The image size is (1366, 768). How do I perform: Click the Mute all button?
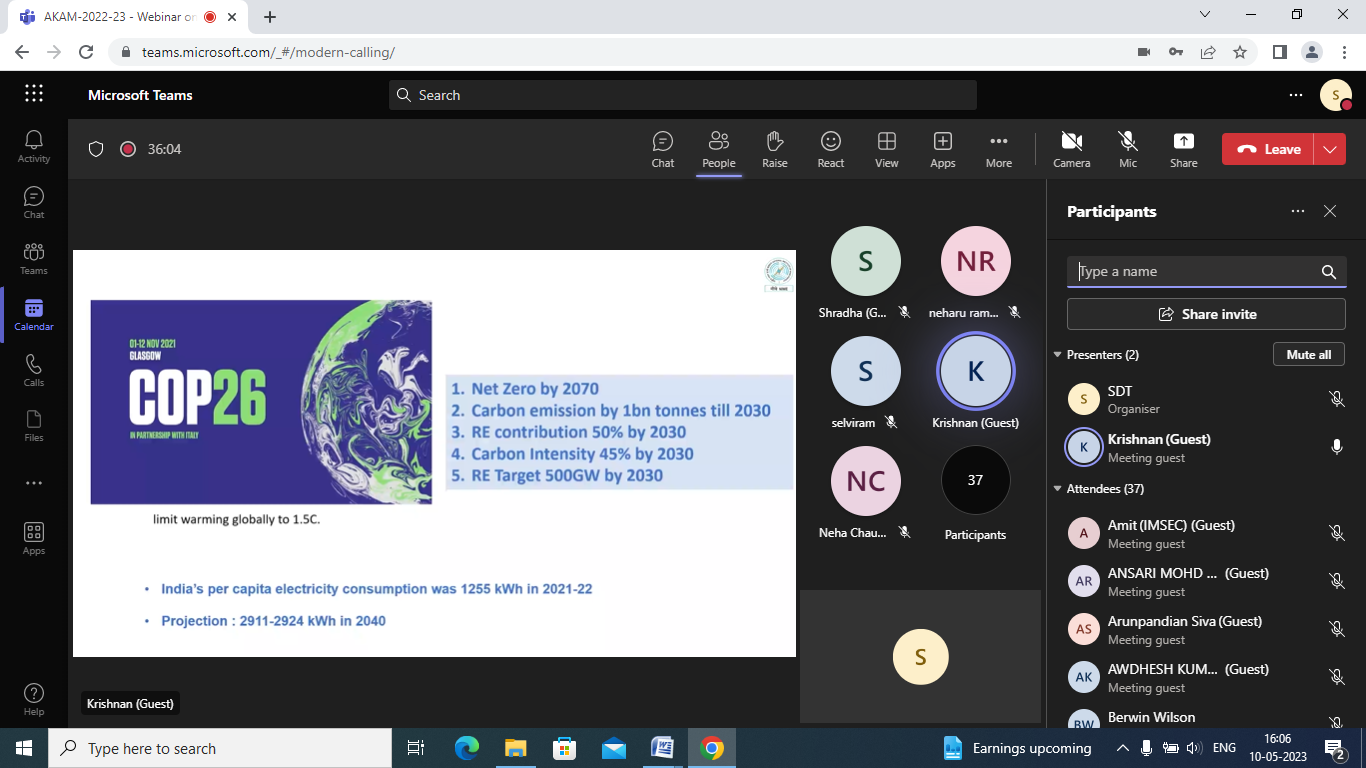click(x=1308, y=355)
